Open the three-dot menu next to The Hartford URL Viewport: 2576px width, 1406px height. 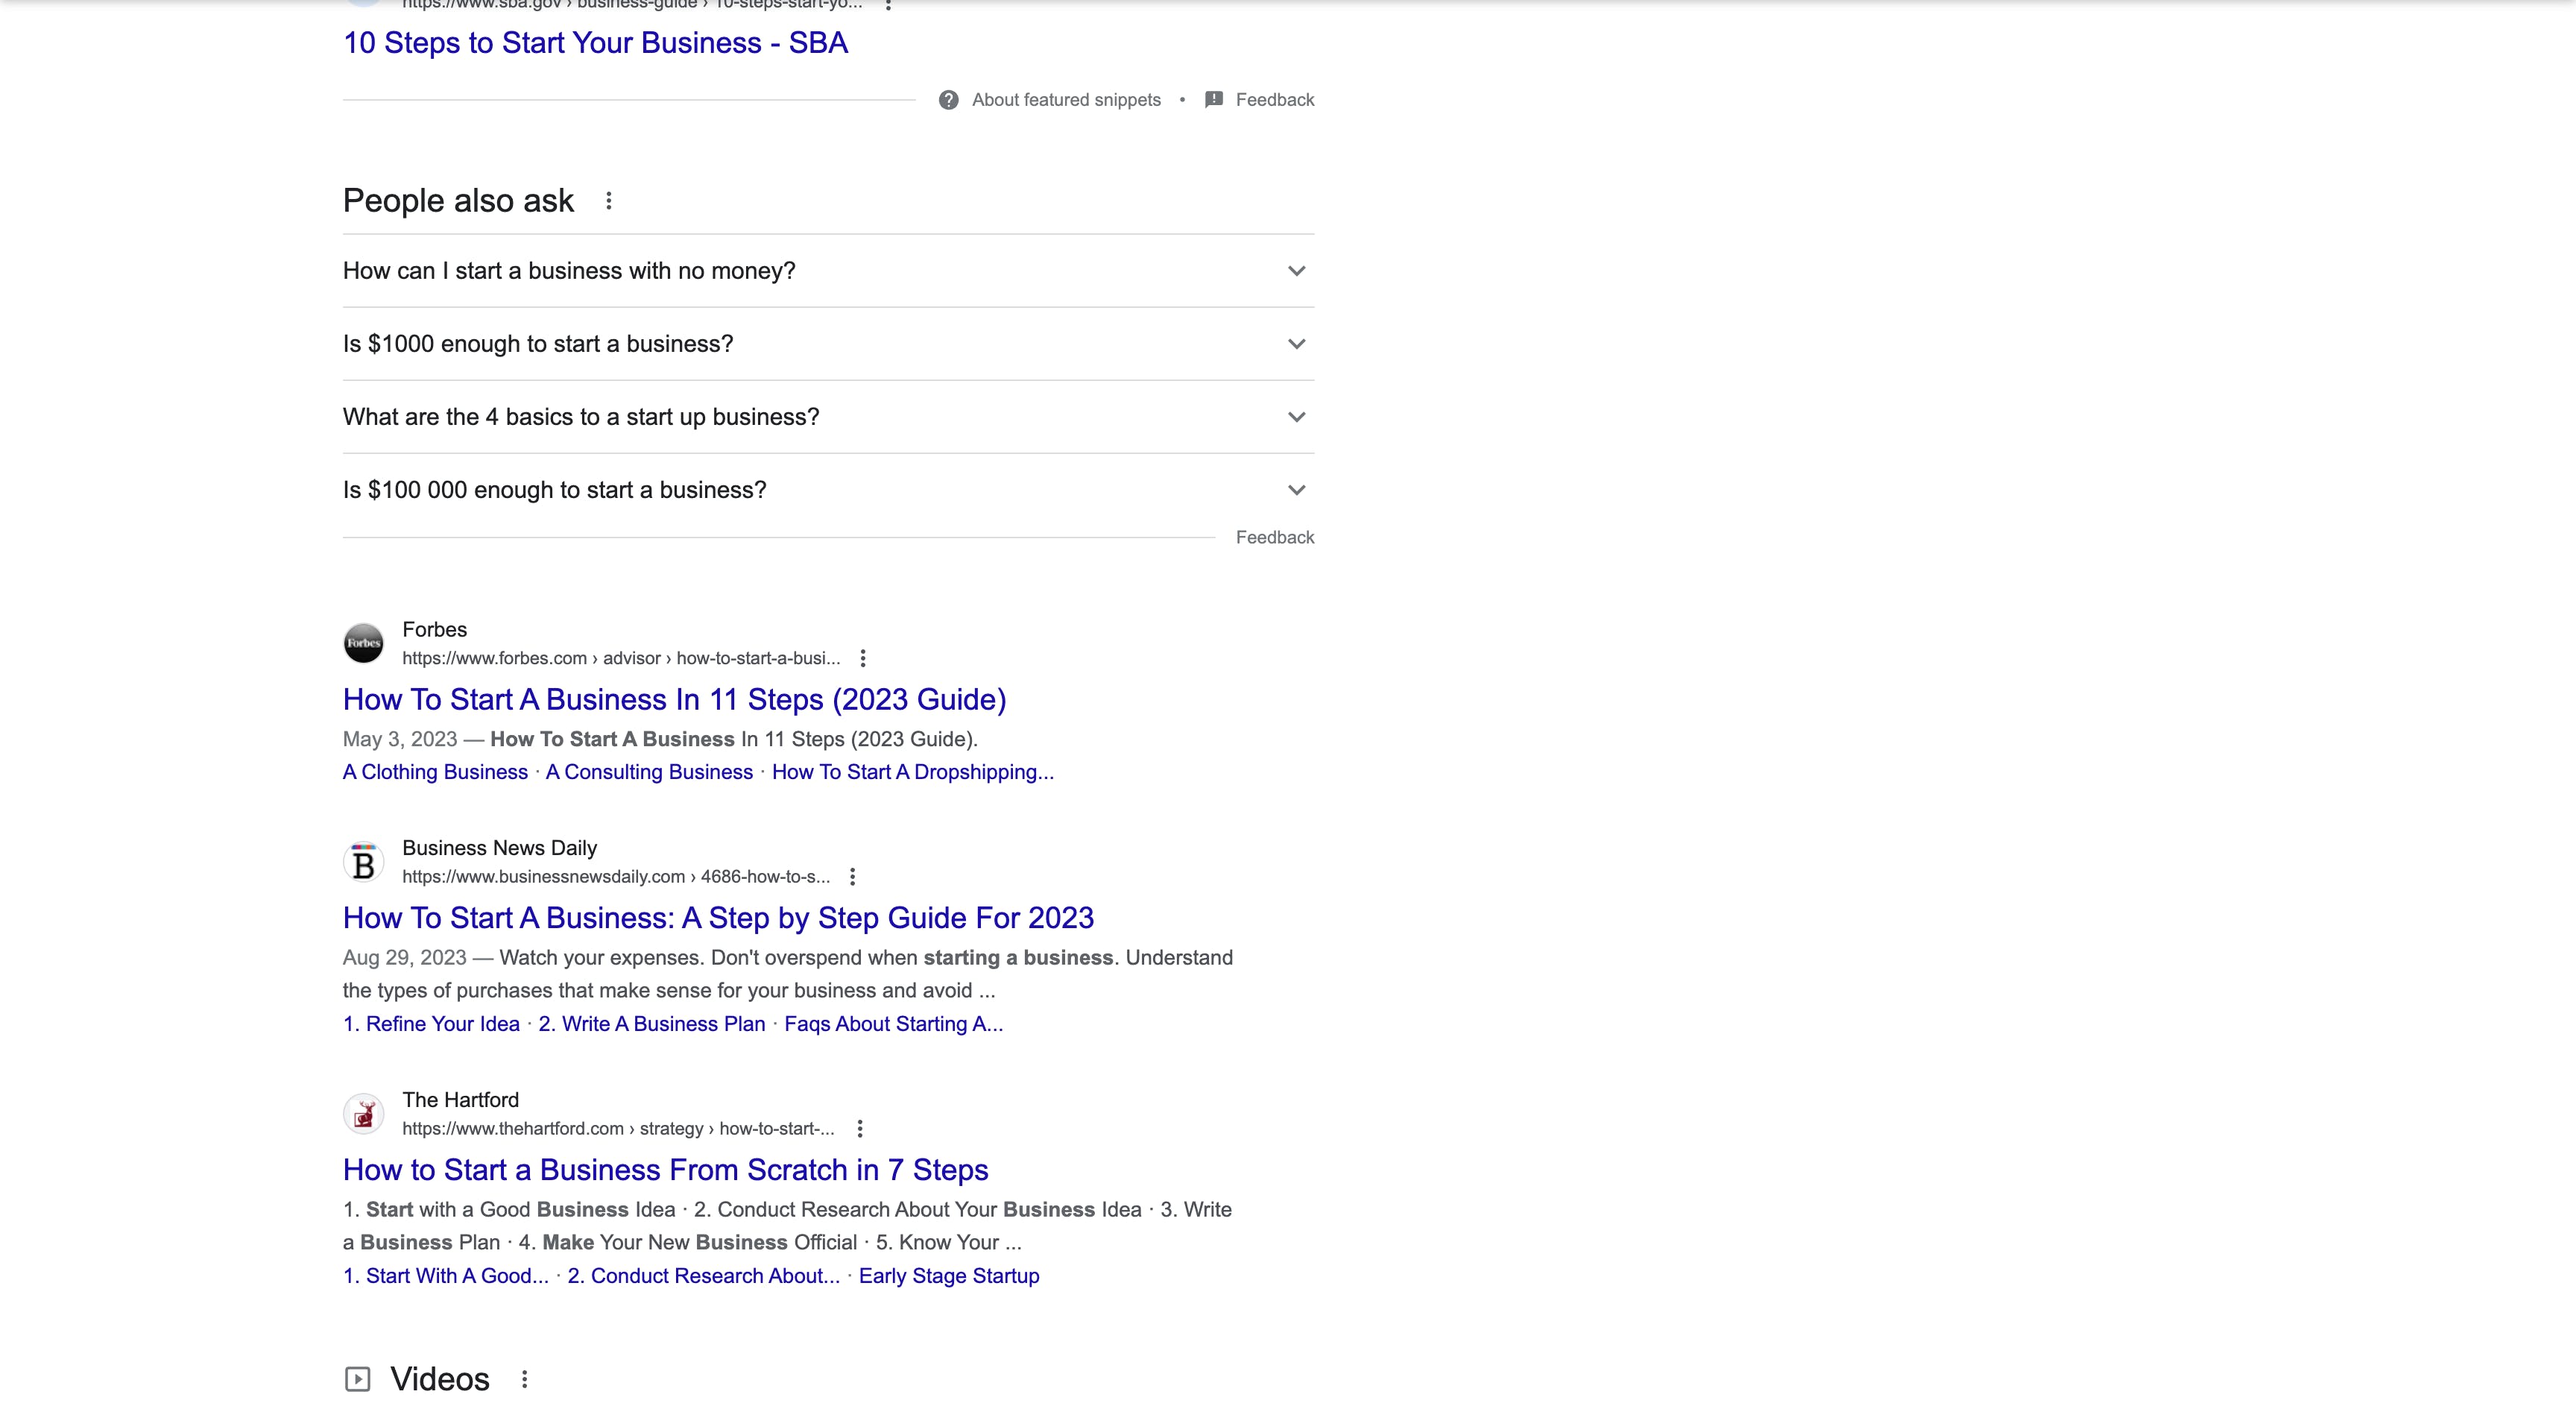point(859,1129)
